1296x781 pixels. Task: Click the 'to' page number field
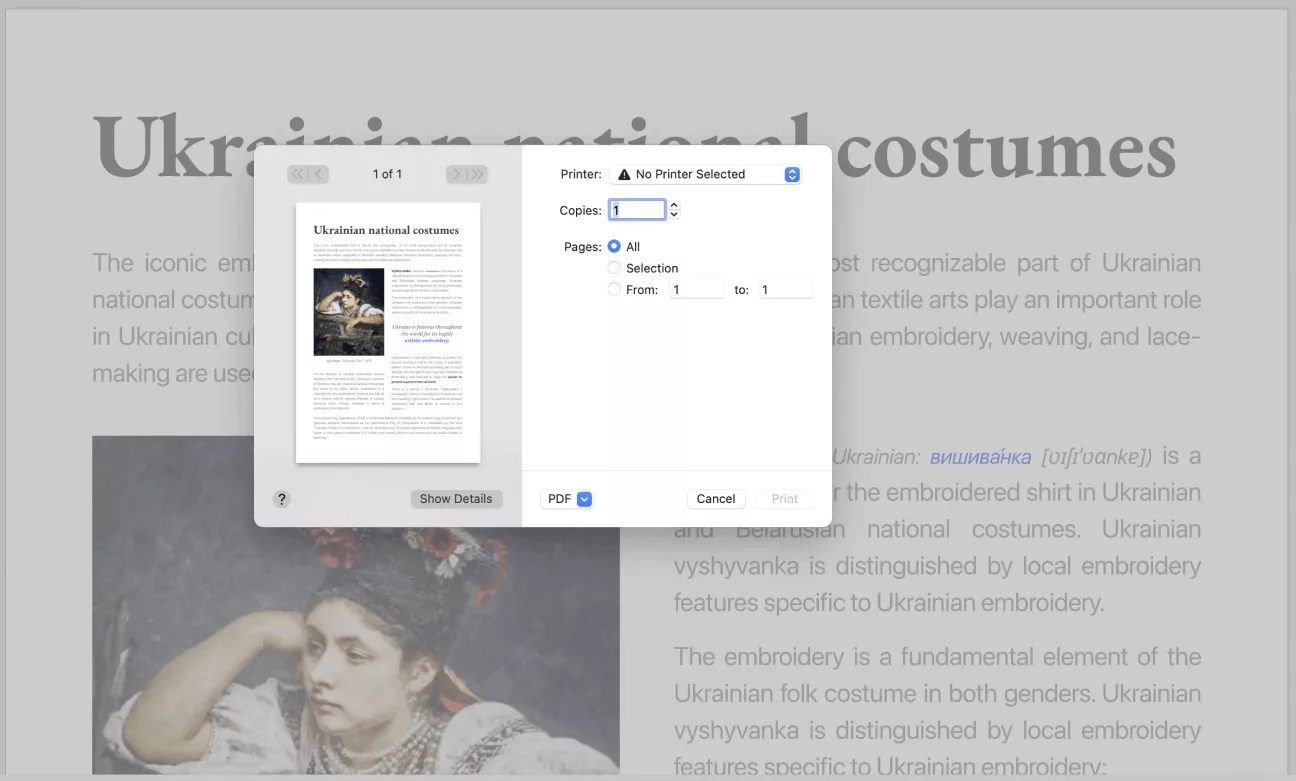pyautogui.click(x=784, y=290)
